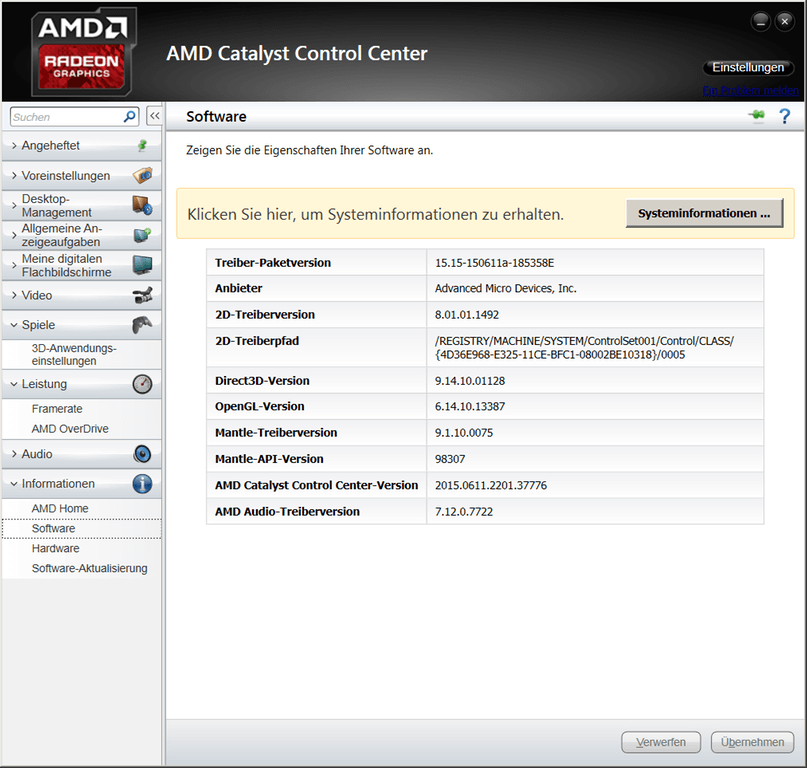Select Direct3D version 9.14.10.01128

click(x=470, y=381)
